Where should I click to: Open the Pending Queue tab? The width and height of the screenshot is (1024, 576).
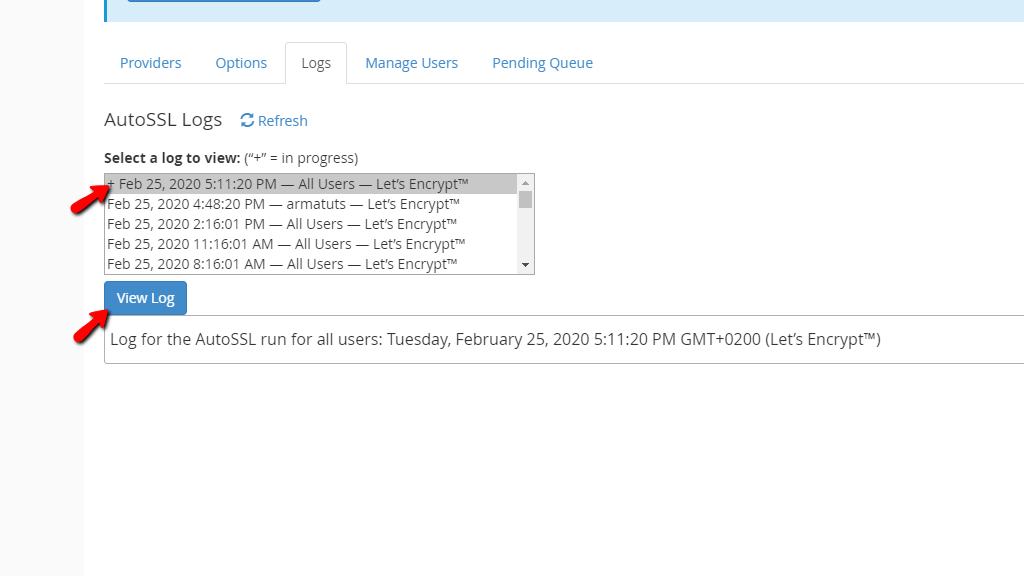(542, 62)
